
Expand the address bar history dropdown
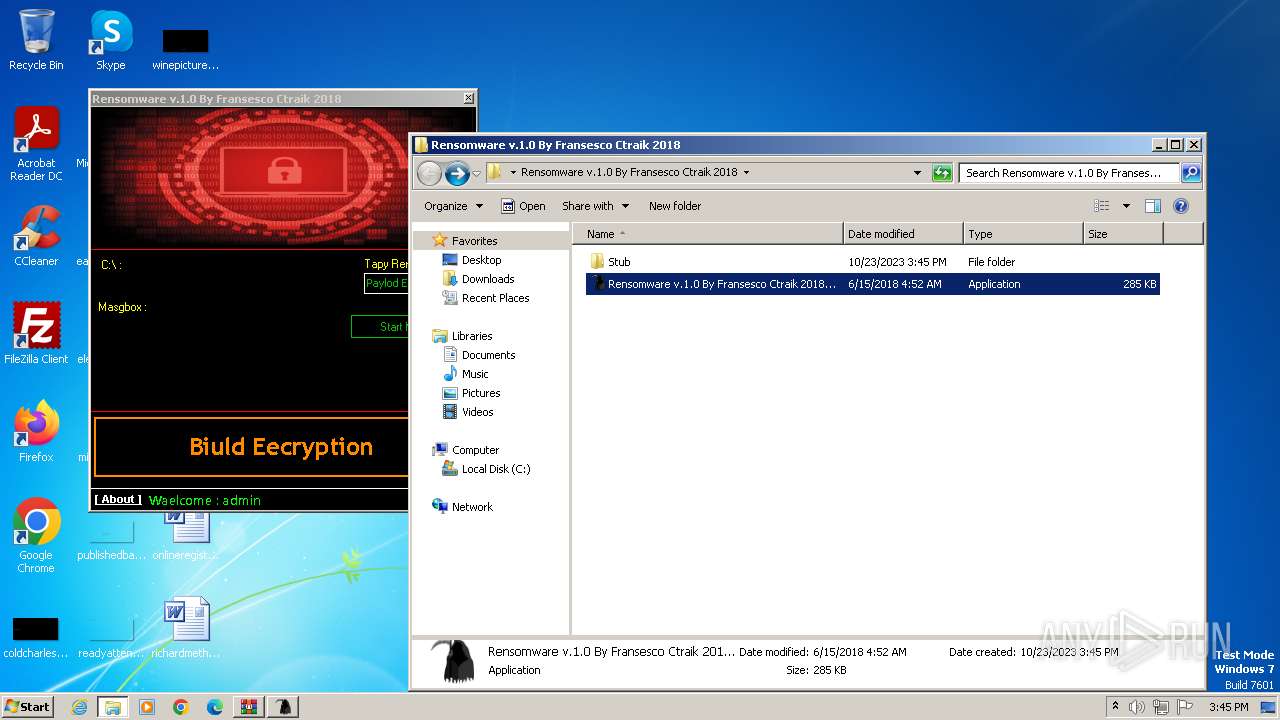pyautogui.click(x=917, y=173)
